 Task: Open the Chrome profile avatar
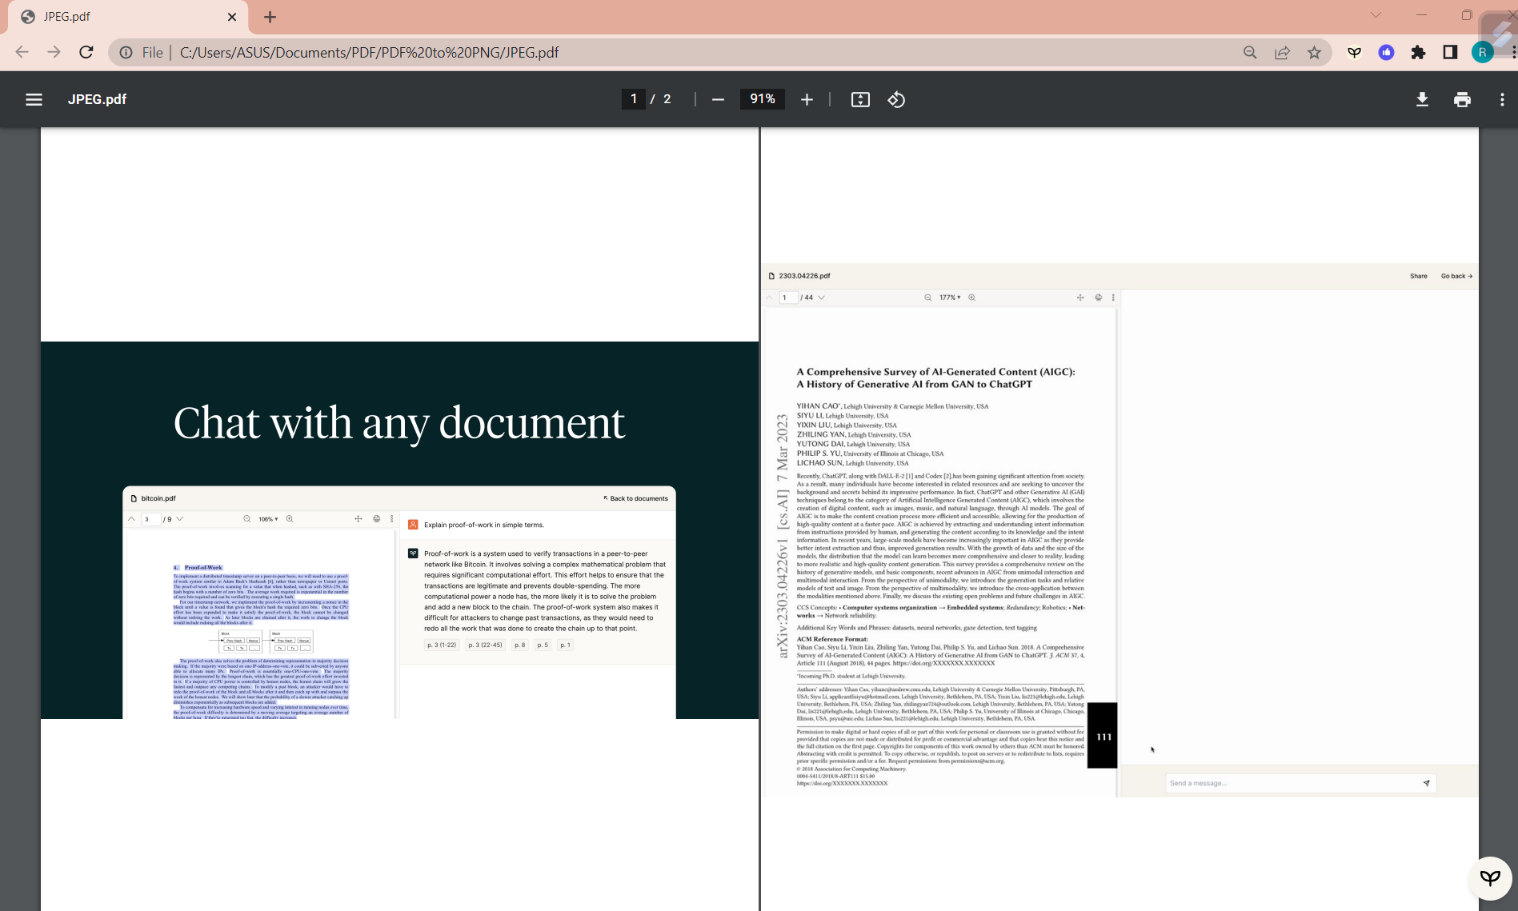[x=1483, y=52]
